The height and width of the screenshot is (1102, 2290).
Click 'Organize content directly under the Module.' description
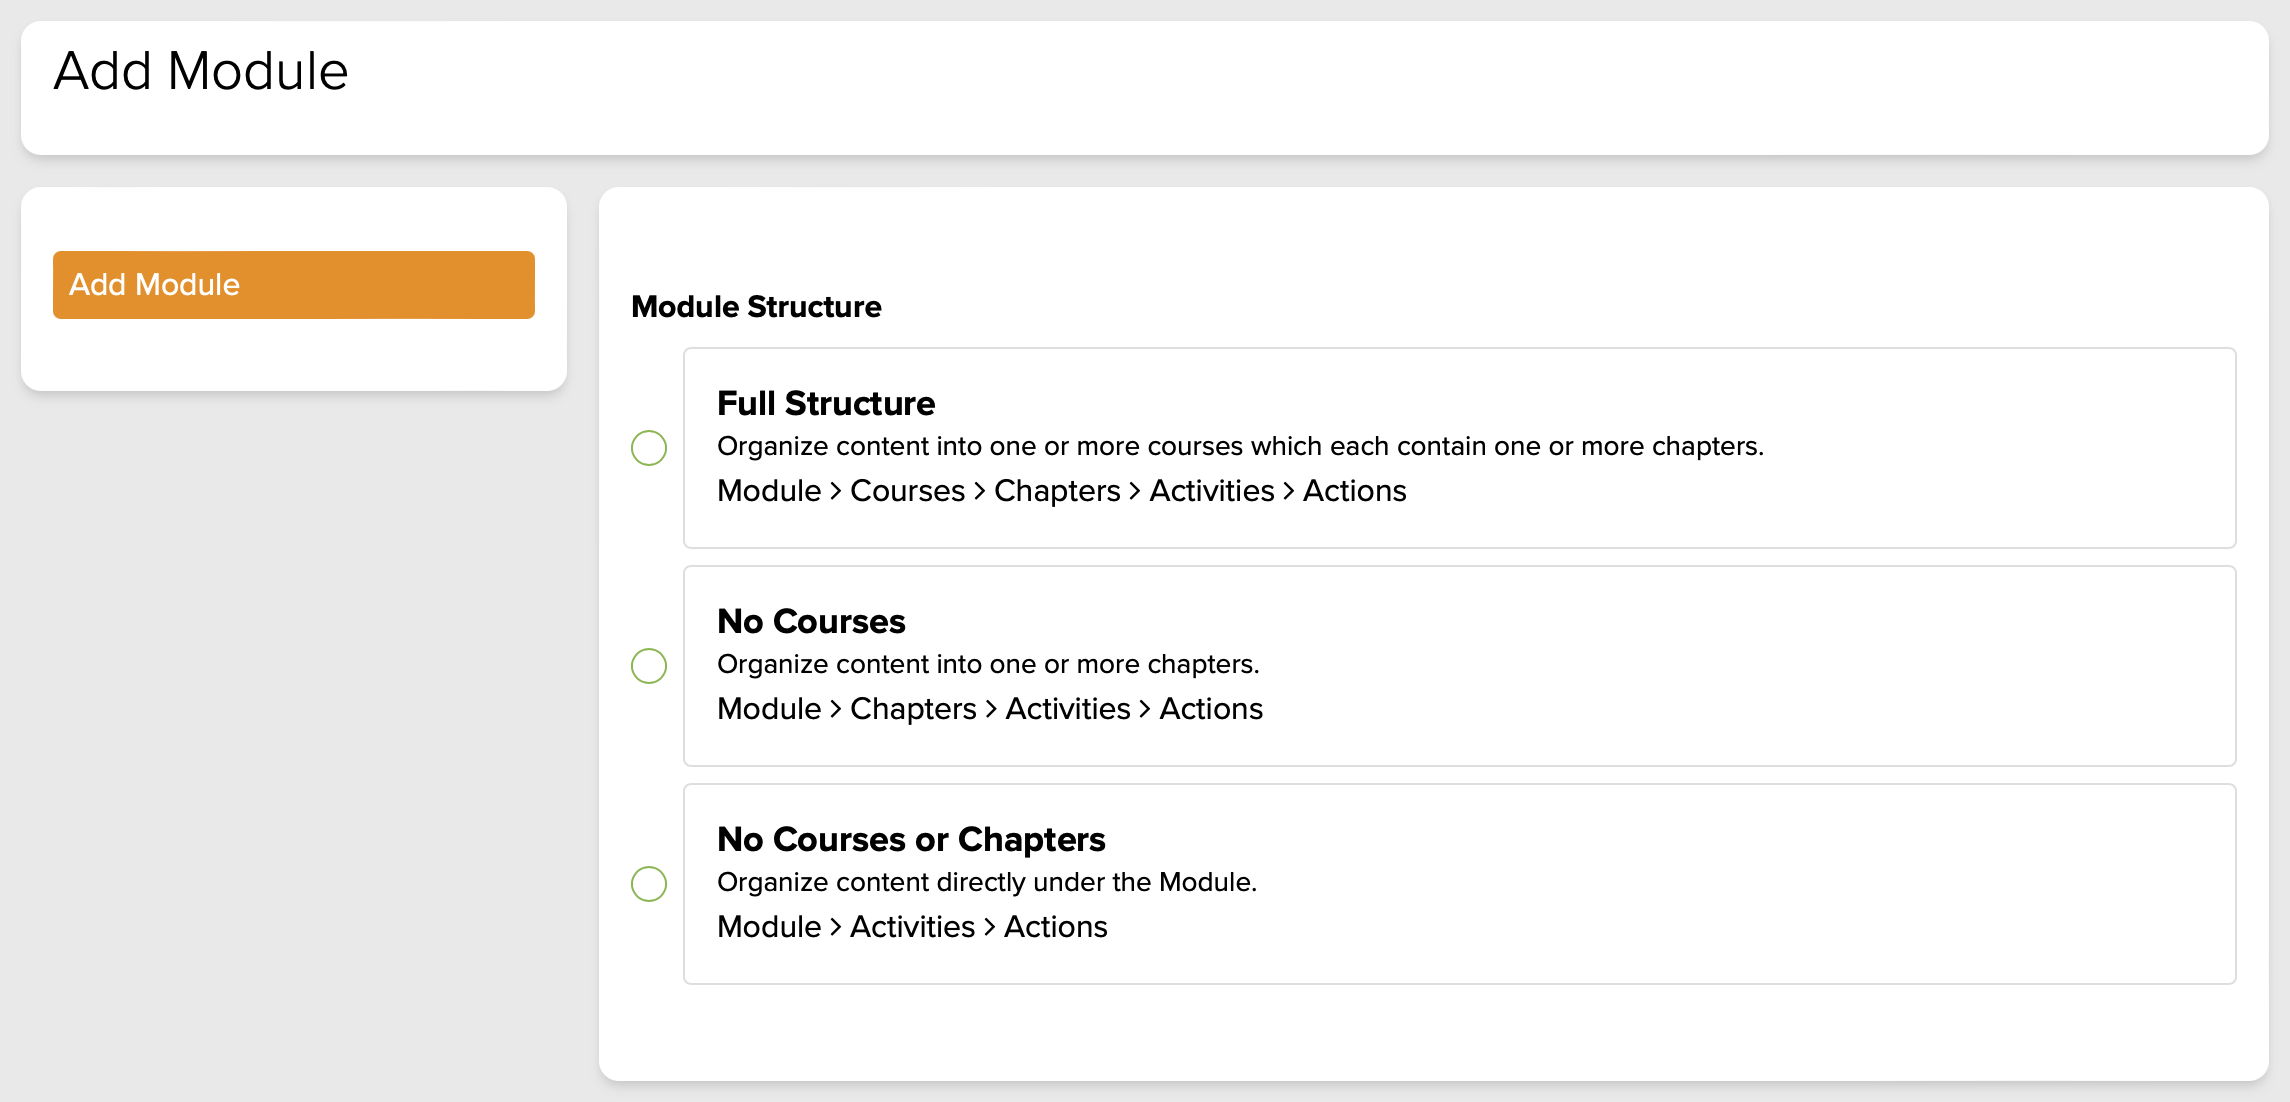tap(987, 882)
